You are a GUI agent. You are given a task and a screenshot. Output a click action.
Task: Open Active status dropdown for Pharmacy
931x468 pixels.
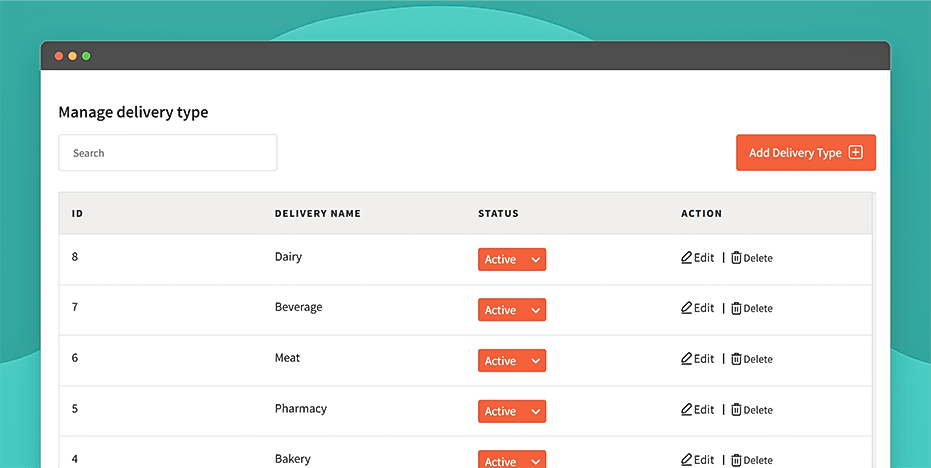coord(512,411)
